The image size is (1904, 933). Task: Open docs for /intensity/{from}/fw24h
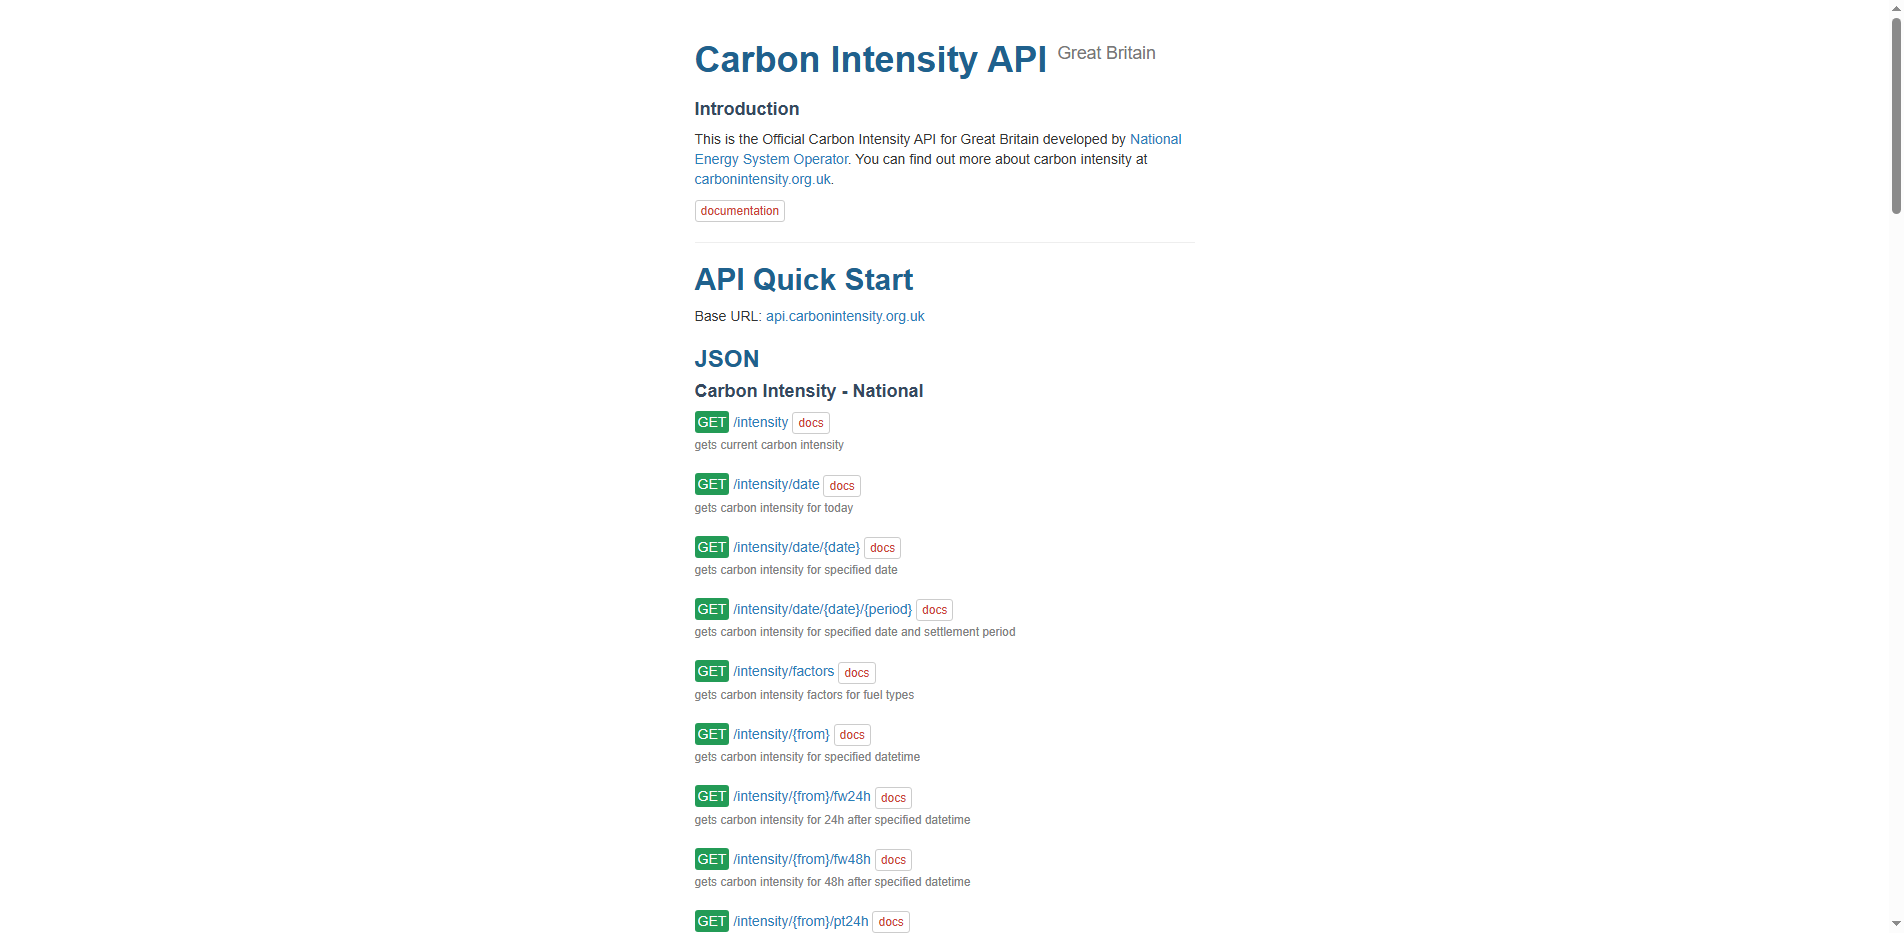click(x=892, y=797)
